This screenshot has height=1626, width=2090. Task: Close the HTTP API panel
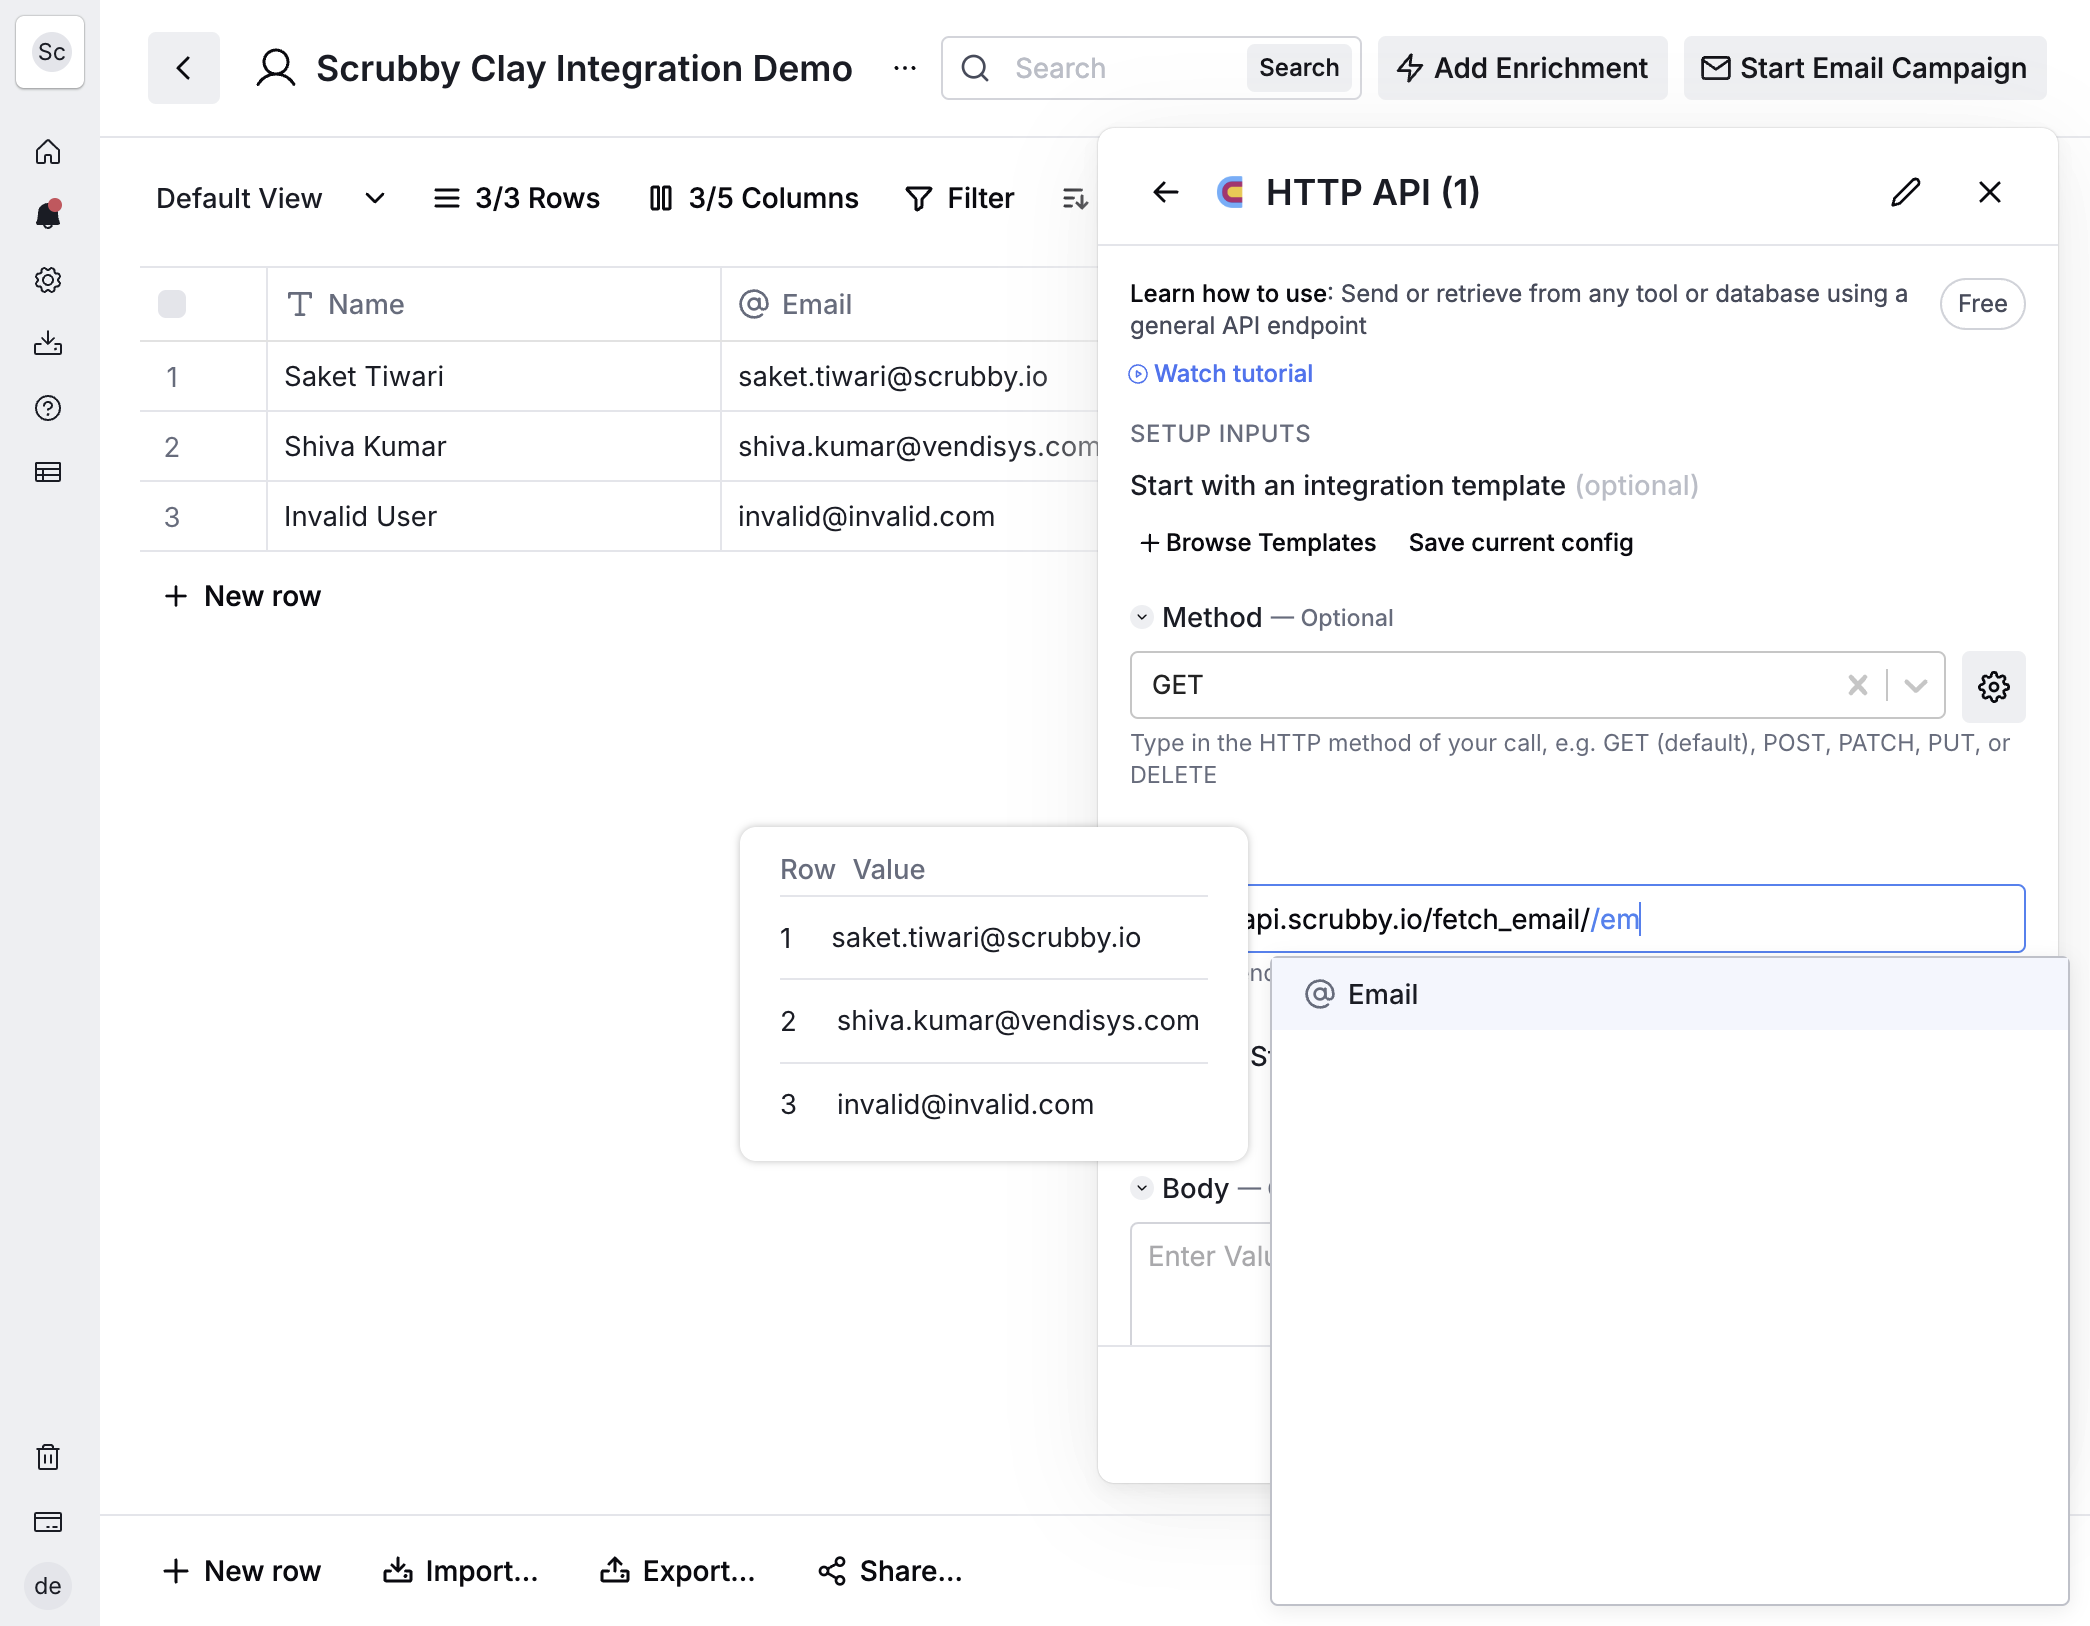pyautogui.click(x=1990, y=192)
